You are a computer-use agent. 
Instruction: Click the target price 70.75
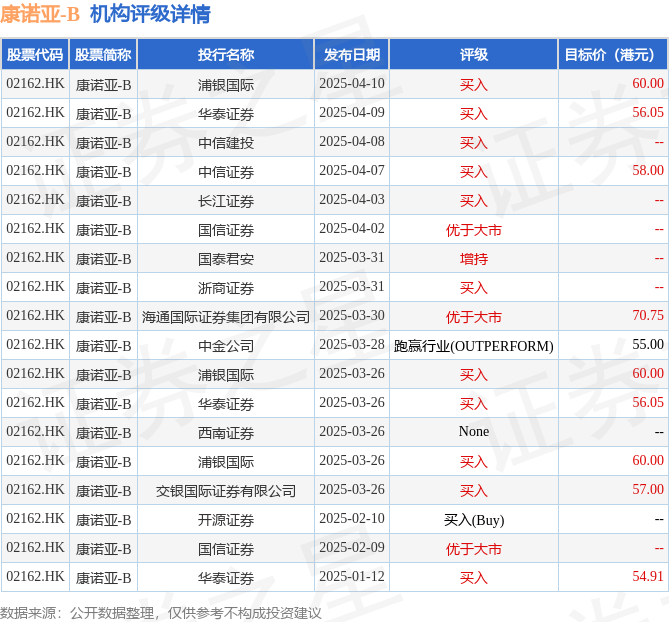(x=648, y=316)
